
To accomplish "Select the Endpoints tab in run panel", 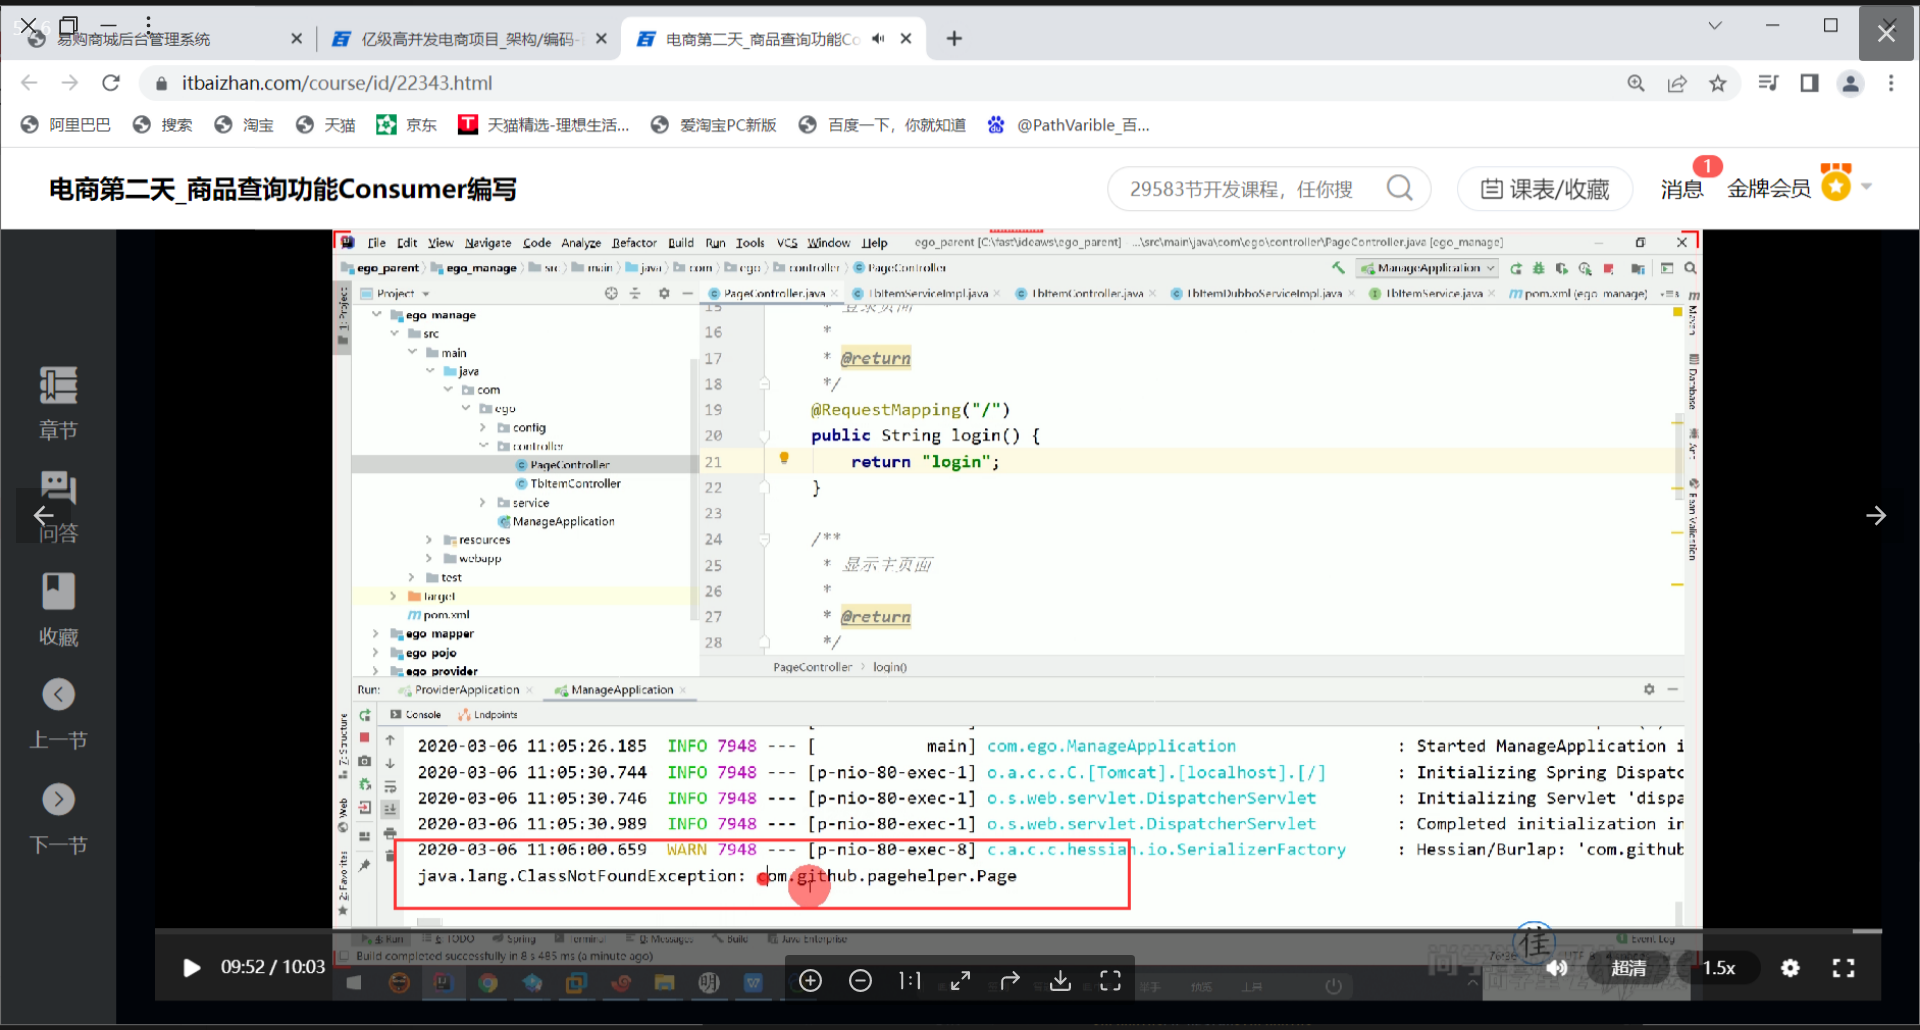I will 488,715.
